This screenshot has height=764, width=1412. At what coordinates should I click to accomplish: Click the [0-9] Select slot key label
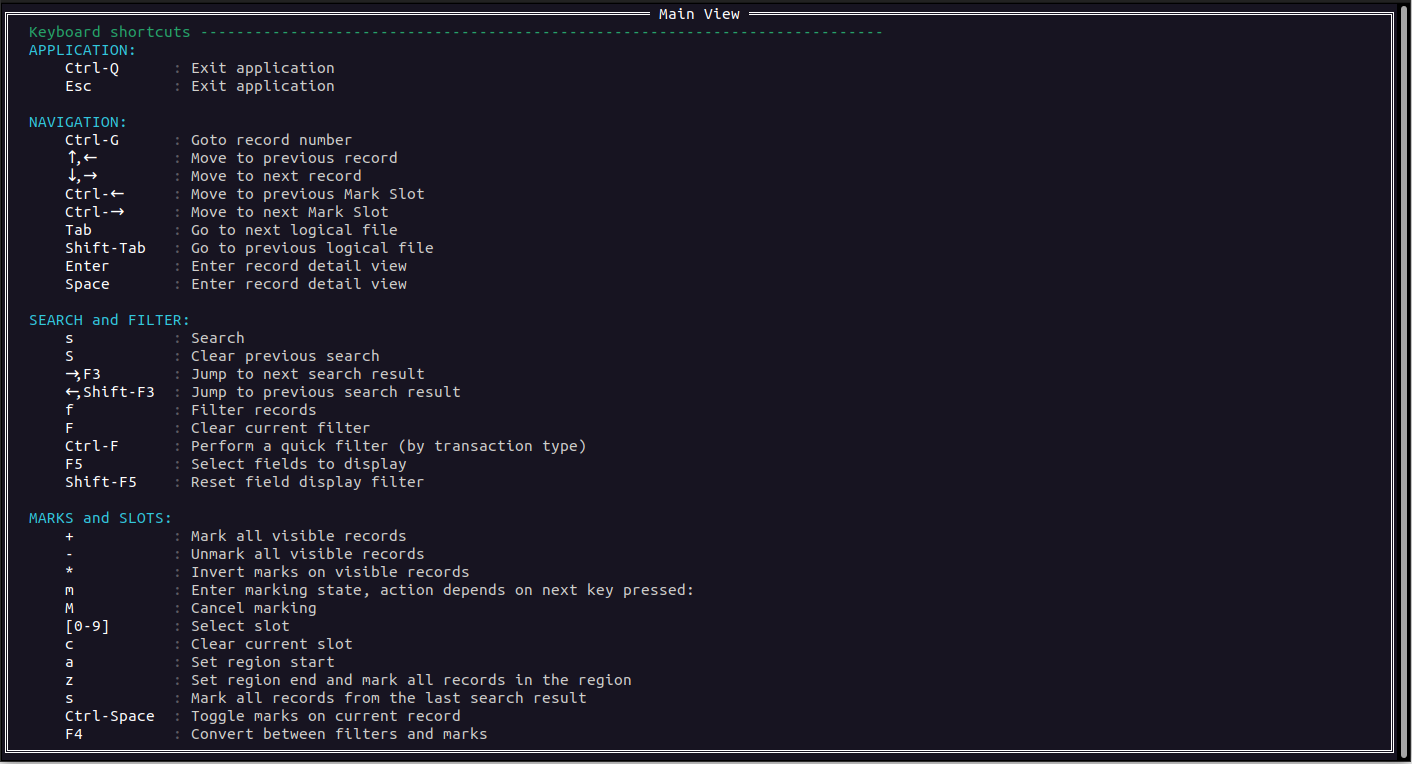click(x=87, y=626)
